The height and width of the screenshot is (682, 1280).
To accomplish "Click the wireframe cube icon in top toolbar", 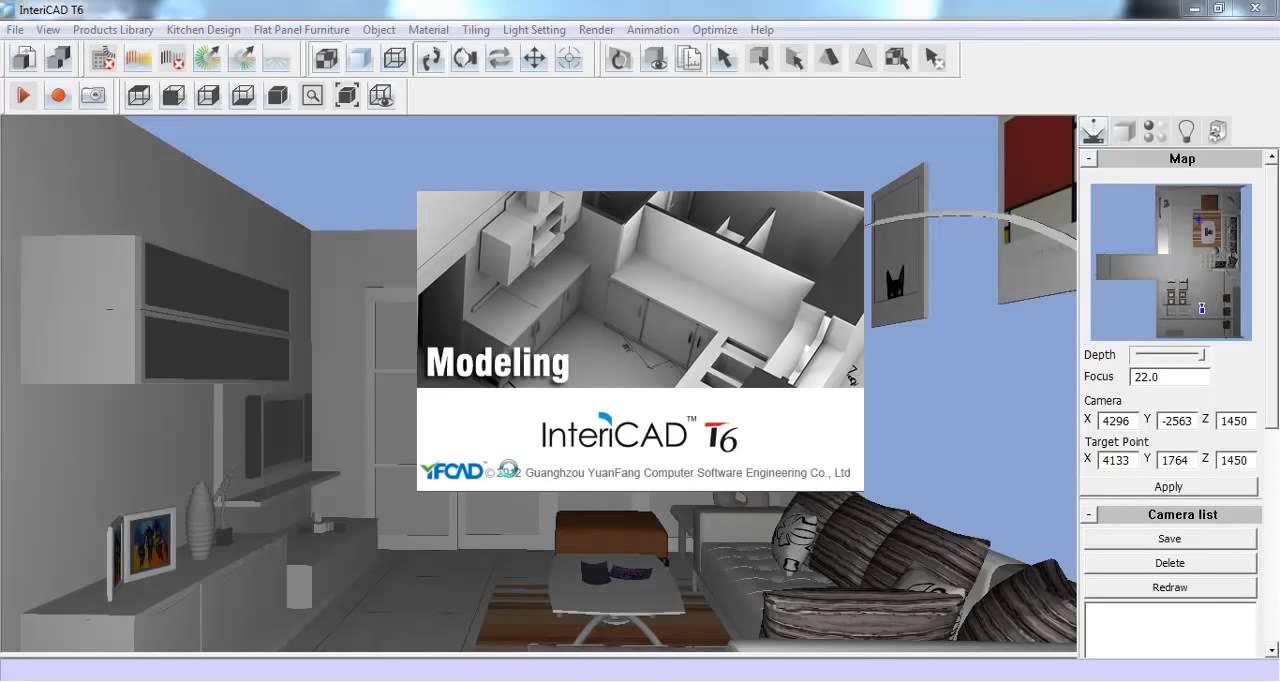I will pyautogui.click(x=395, y=59).
